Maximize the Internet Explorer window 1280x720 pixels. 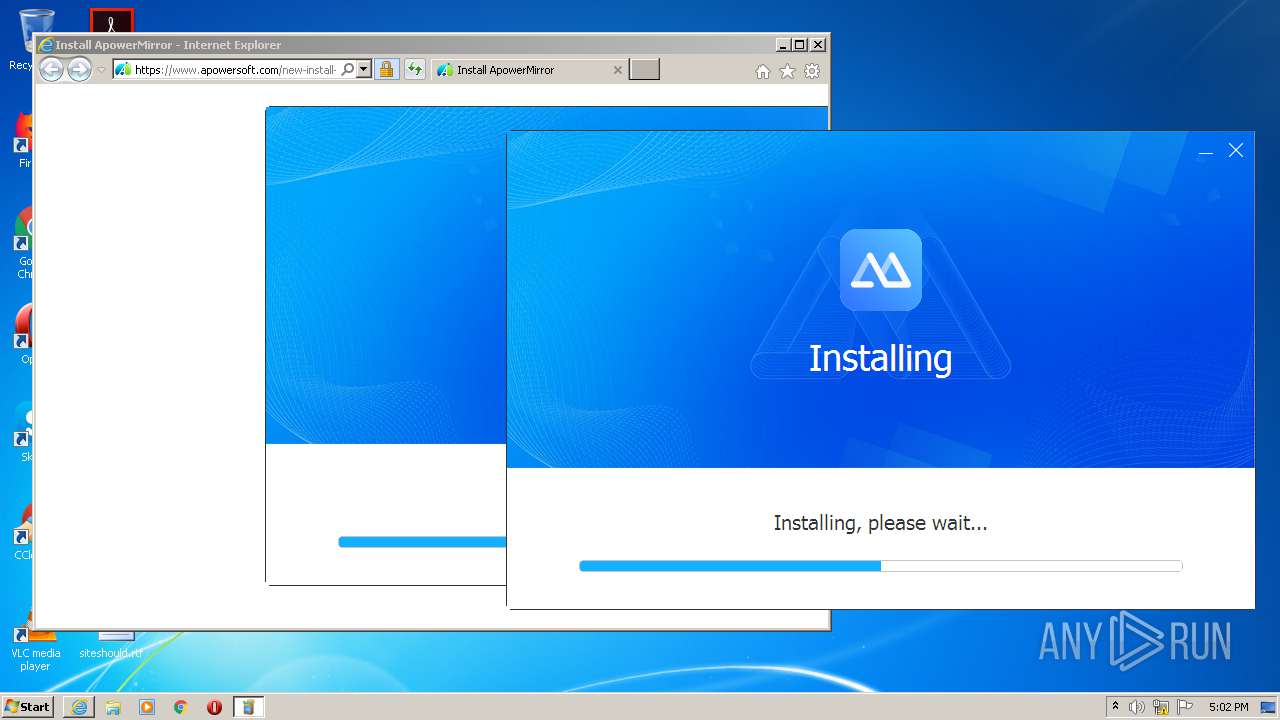799,45
